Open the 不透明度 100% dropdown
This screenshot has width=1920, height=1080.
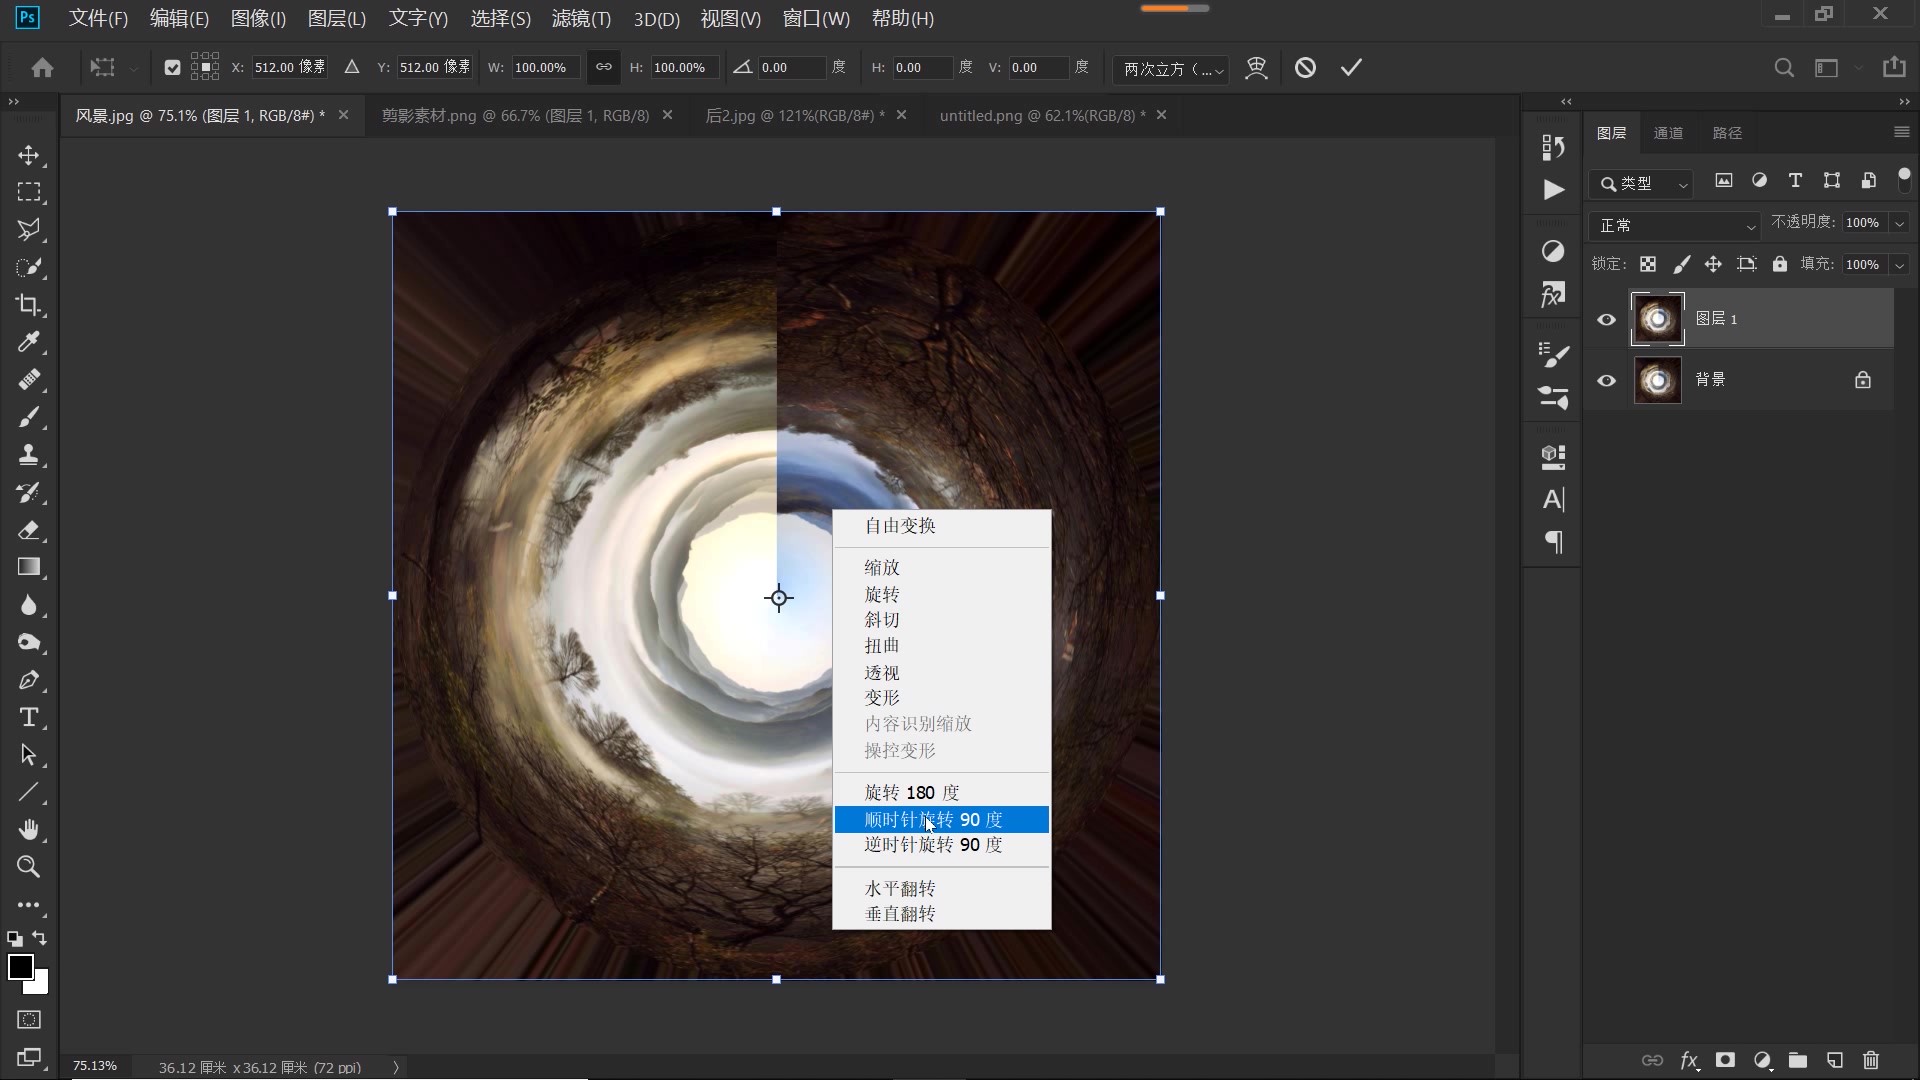pyautogui.click(x=1898, y=222)
